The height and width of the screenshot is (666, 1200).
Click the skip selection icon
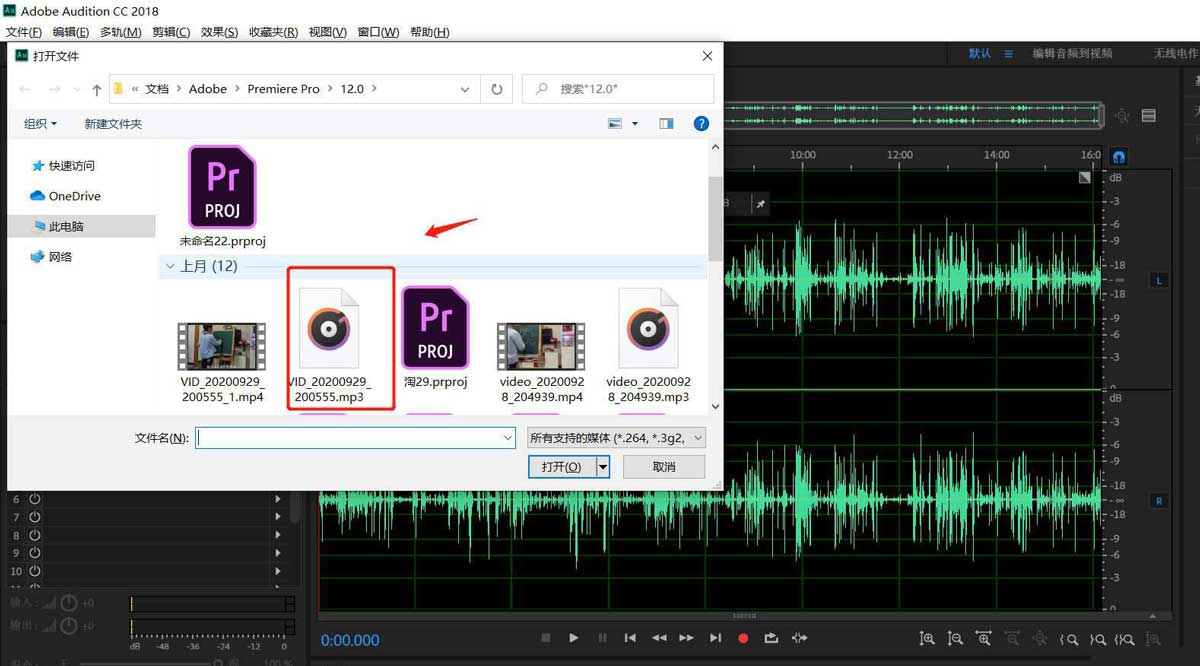pyautogui.click(x=799, y=638)
